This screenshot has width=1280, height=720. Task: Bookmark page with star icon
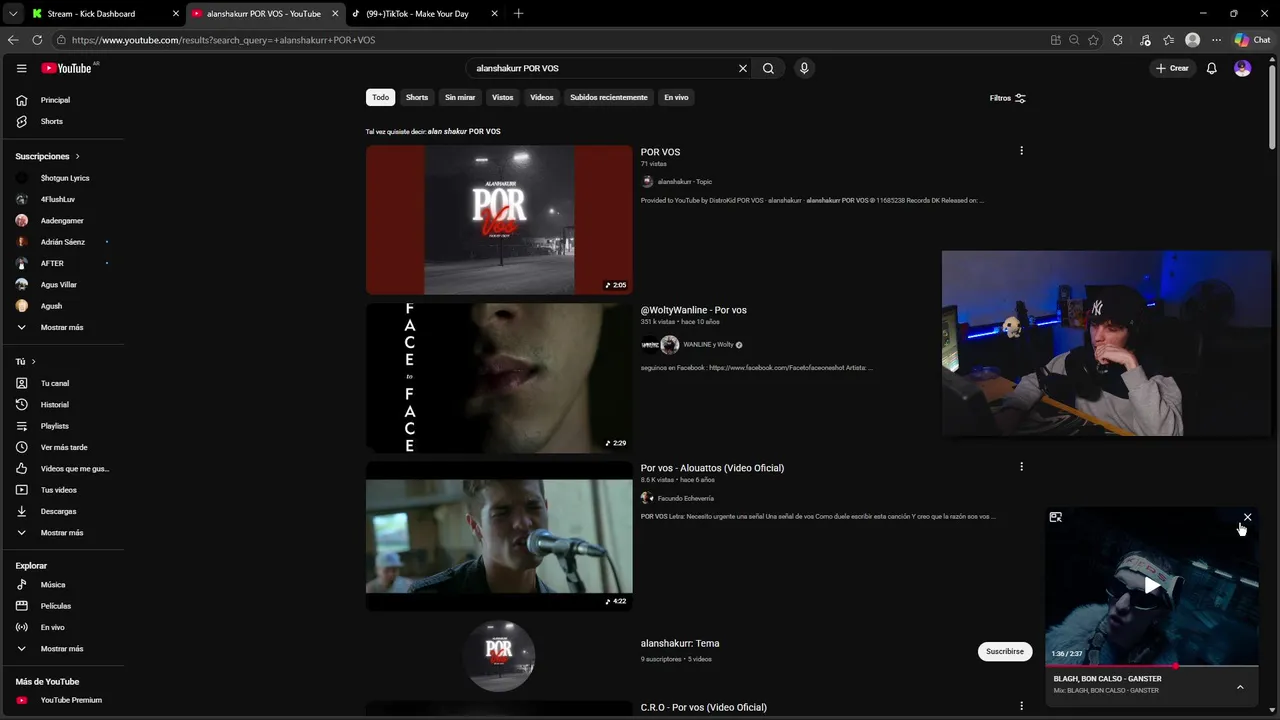coord(1093,40)
